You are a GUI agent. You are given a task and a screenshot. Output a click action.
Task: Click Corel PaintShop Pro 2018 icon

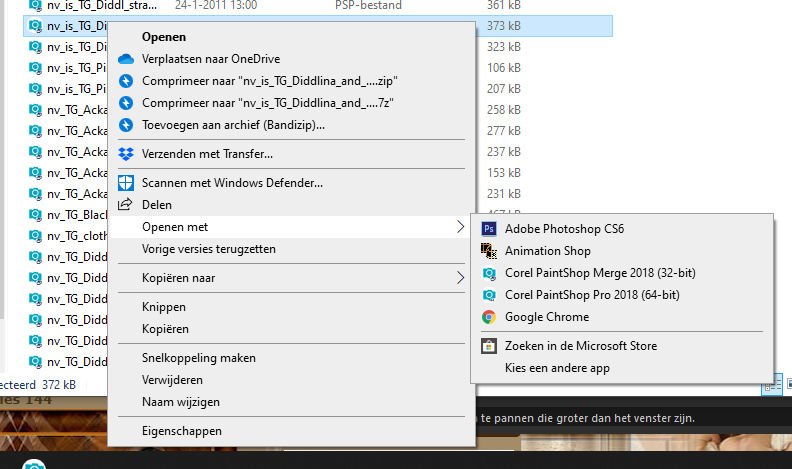click(x=488, y=295)
